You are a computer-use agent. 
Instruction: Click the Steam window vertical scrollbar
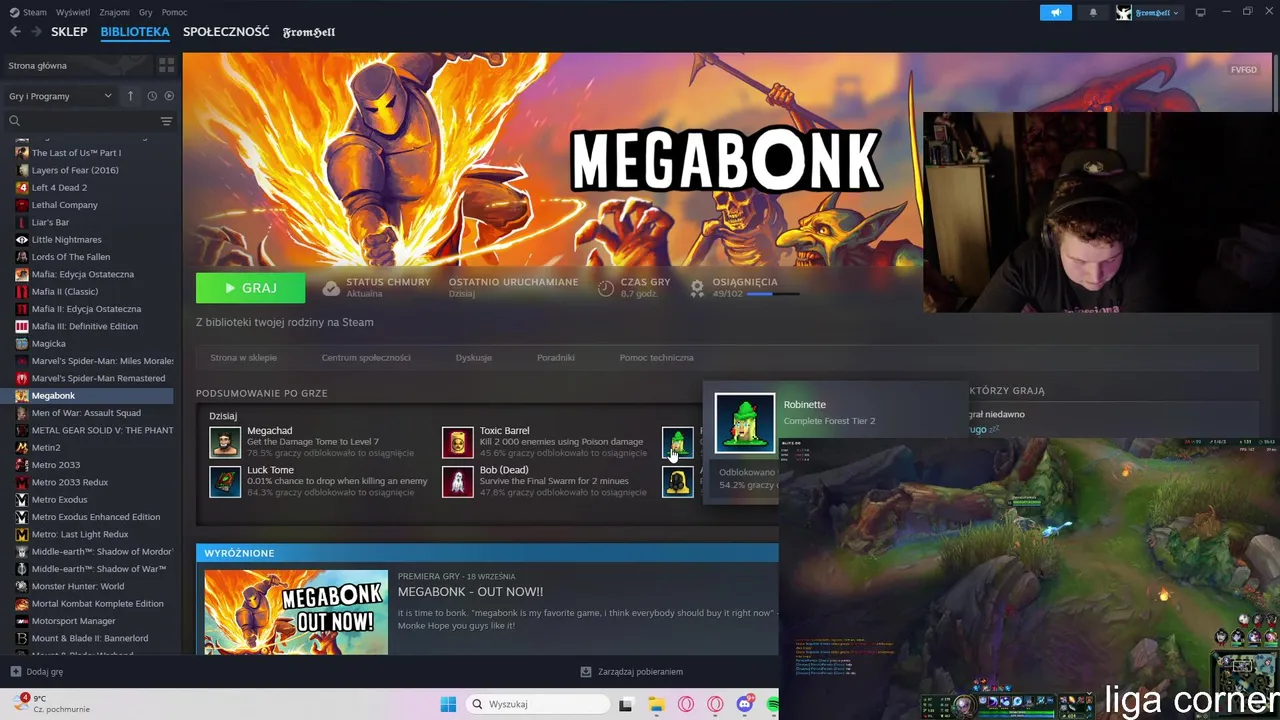pyautogui.click(x=1276, y=85)
